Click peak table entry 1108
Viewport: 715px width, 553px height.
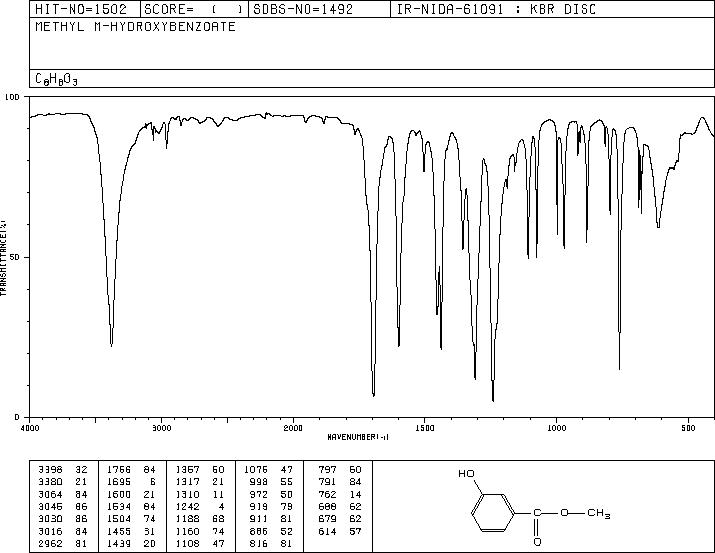pyautogui.click(x=200, y=543)
